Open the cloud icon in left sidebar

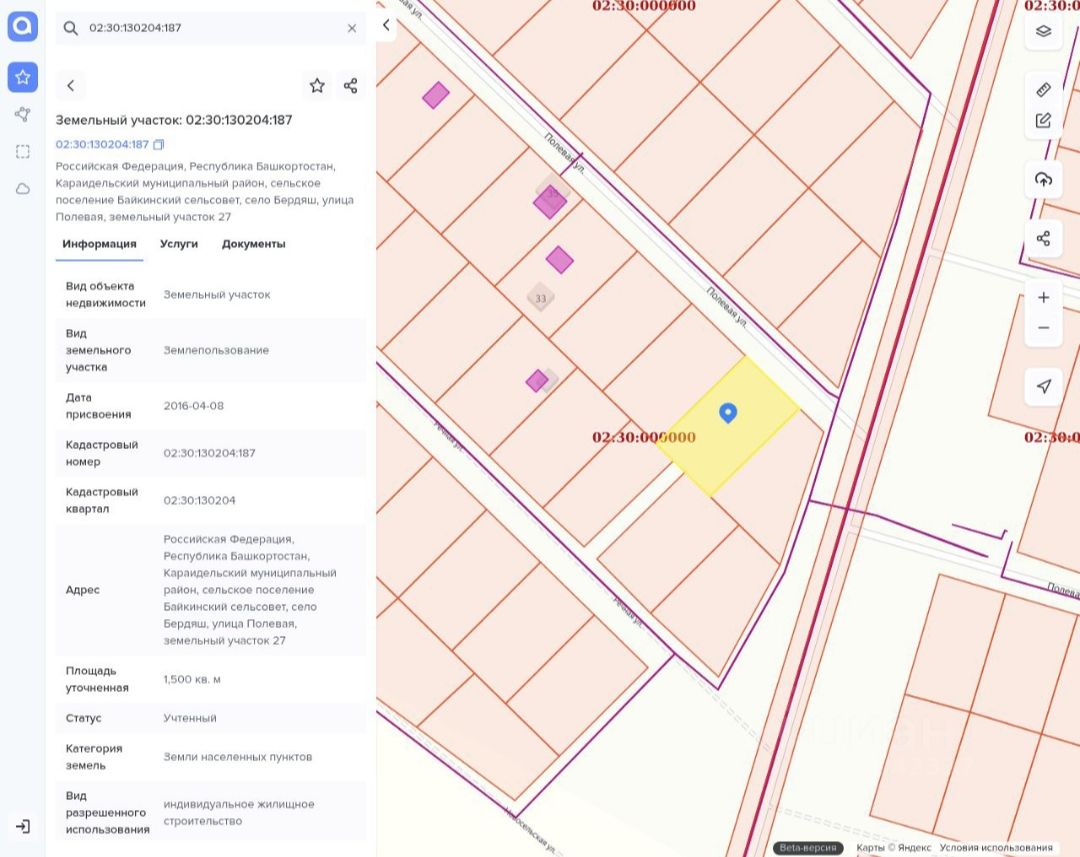coord(23,189)
